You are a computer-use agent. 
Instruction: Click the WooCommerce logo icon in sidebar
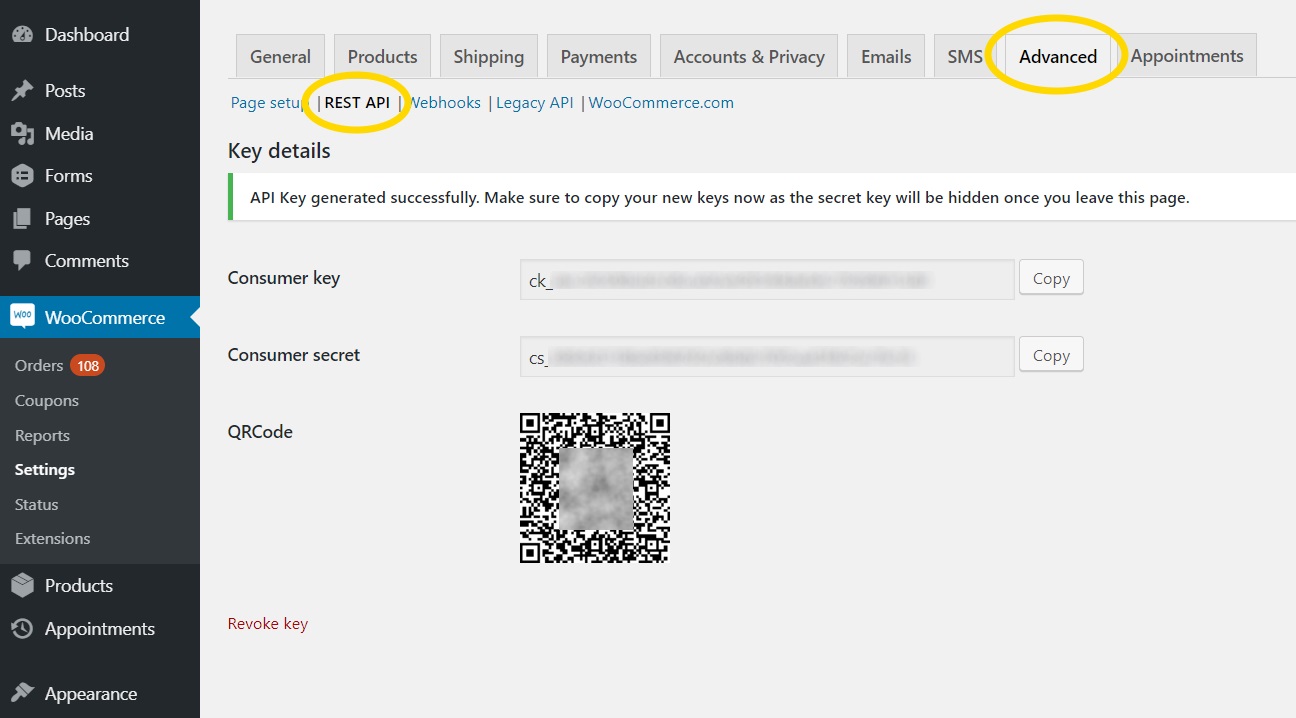click(22, 317)
